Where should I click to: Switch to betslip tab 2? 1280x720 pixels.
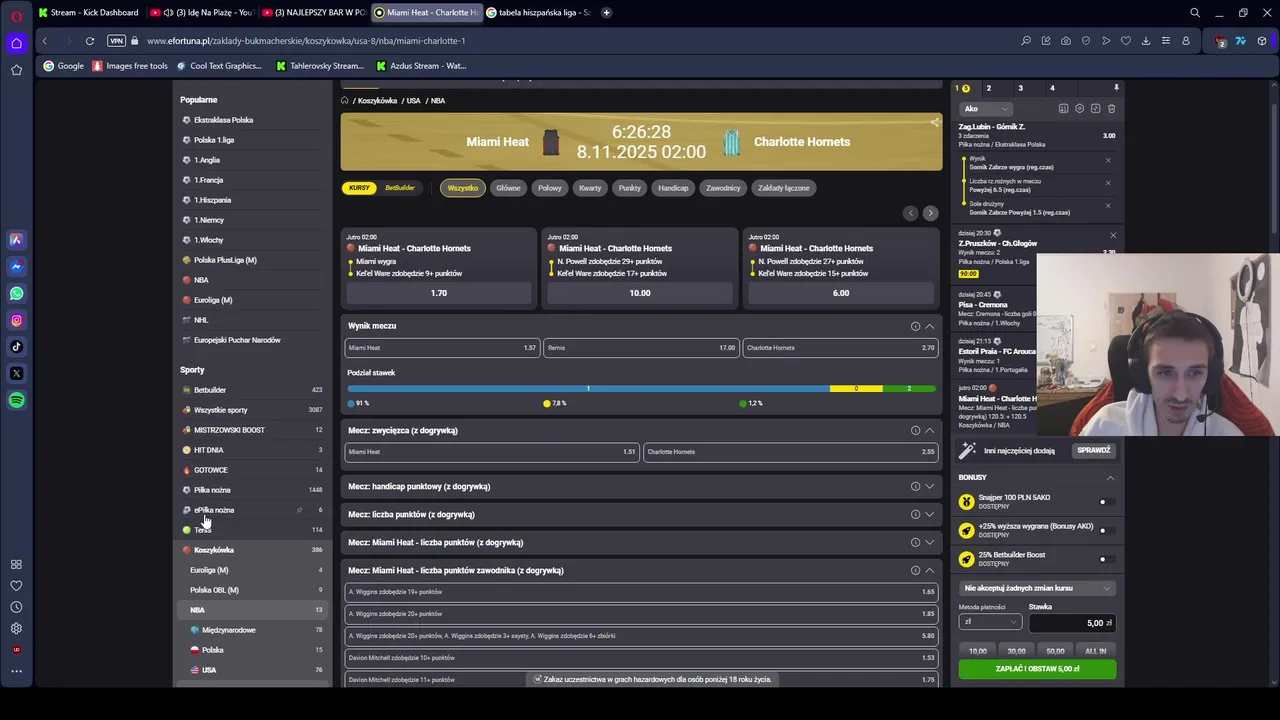click(x=989, y=88)
